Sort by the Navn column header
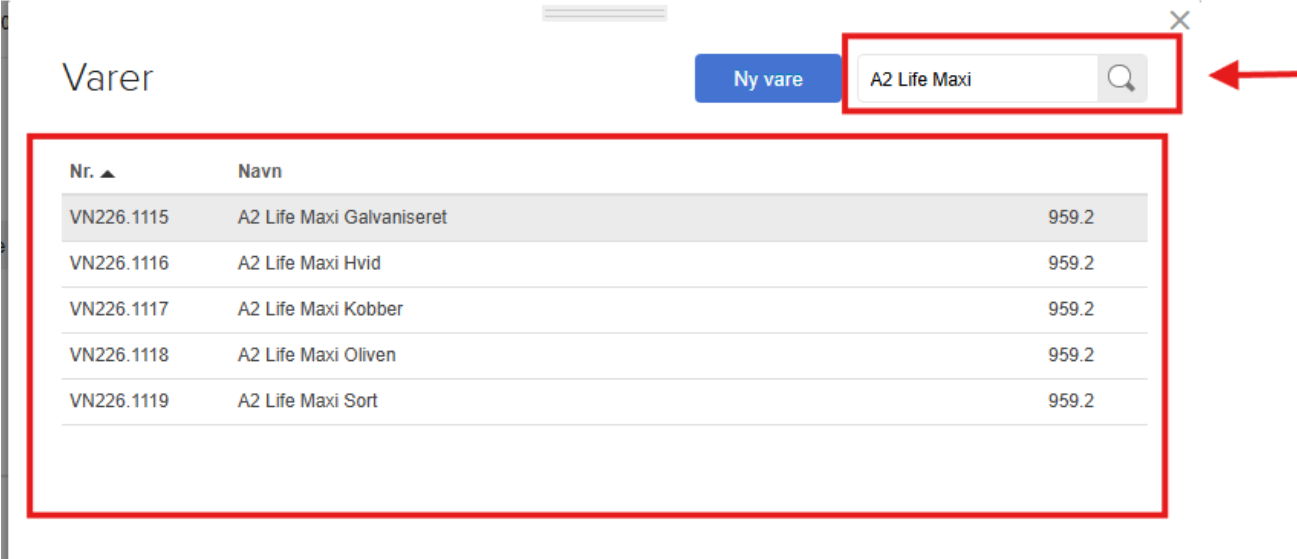1297x559 pixels. coord(259,171)
